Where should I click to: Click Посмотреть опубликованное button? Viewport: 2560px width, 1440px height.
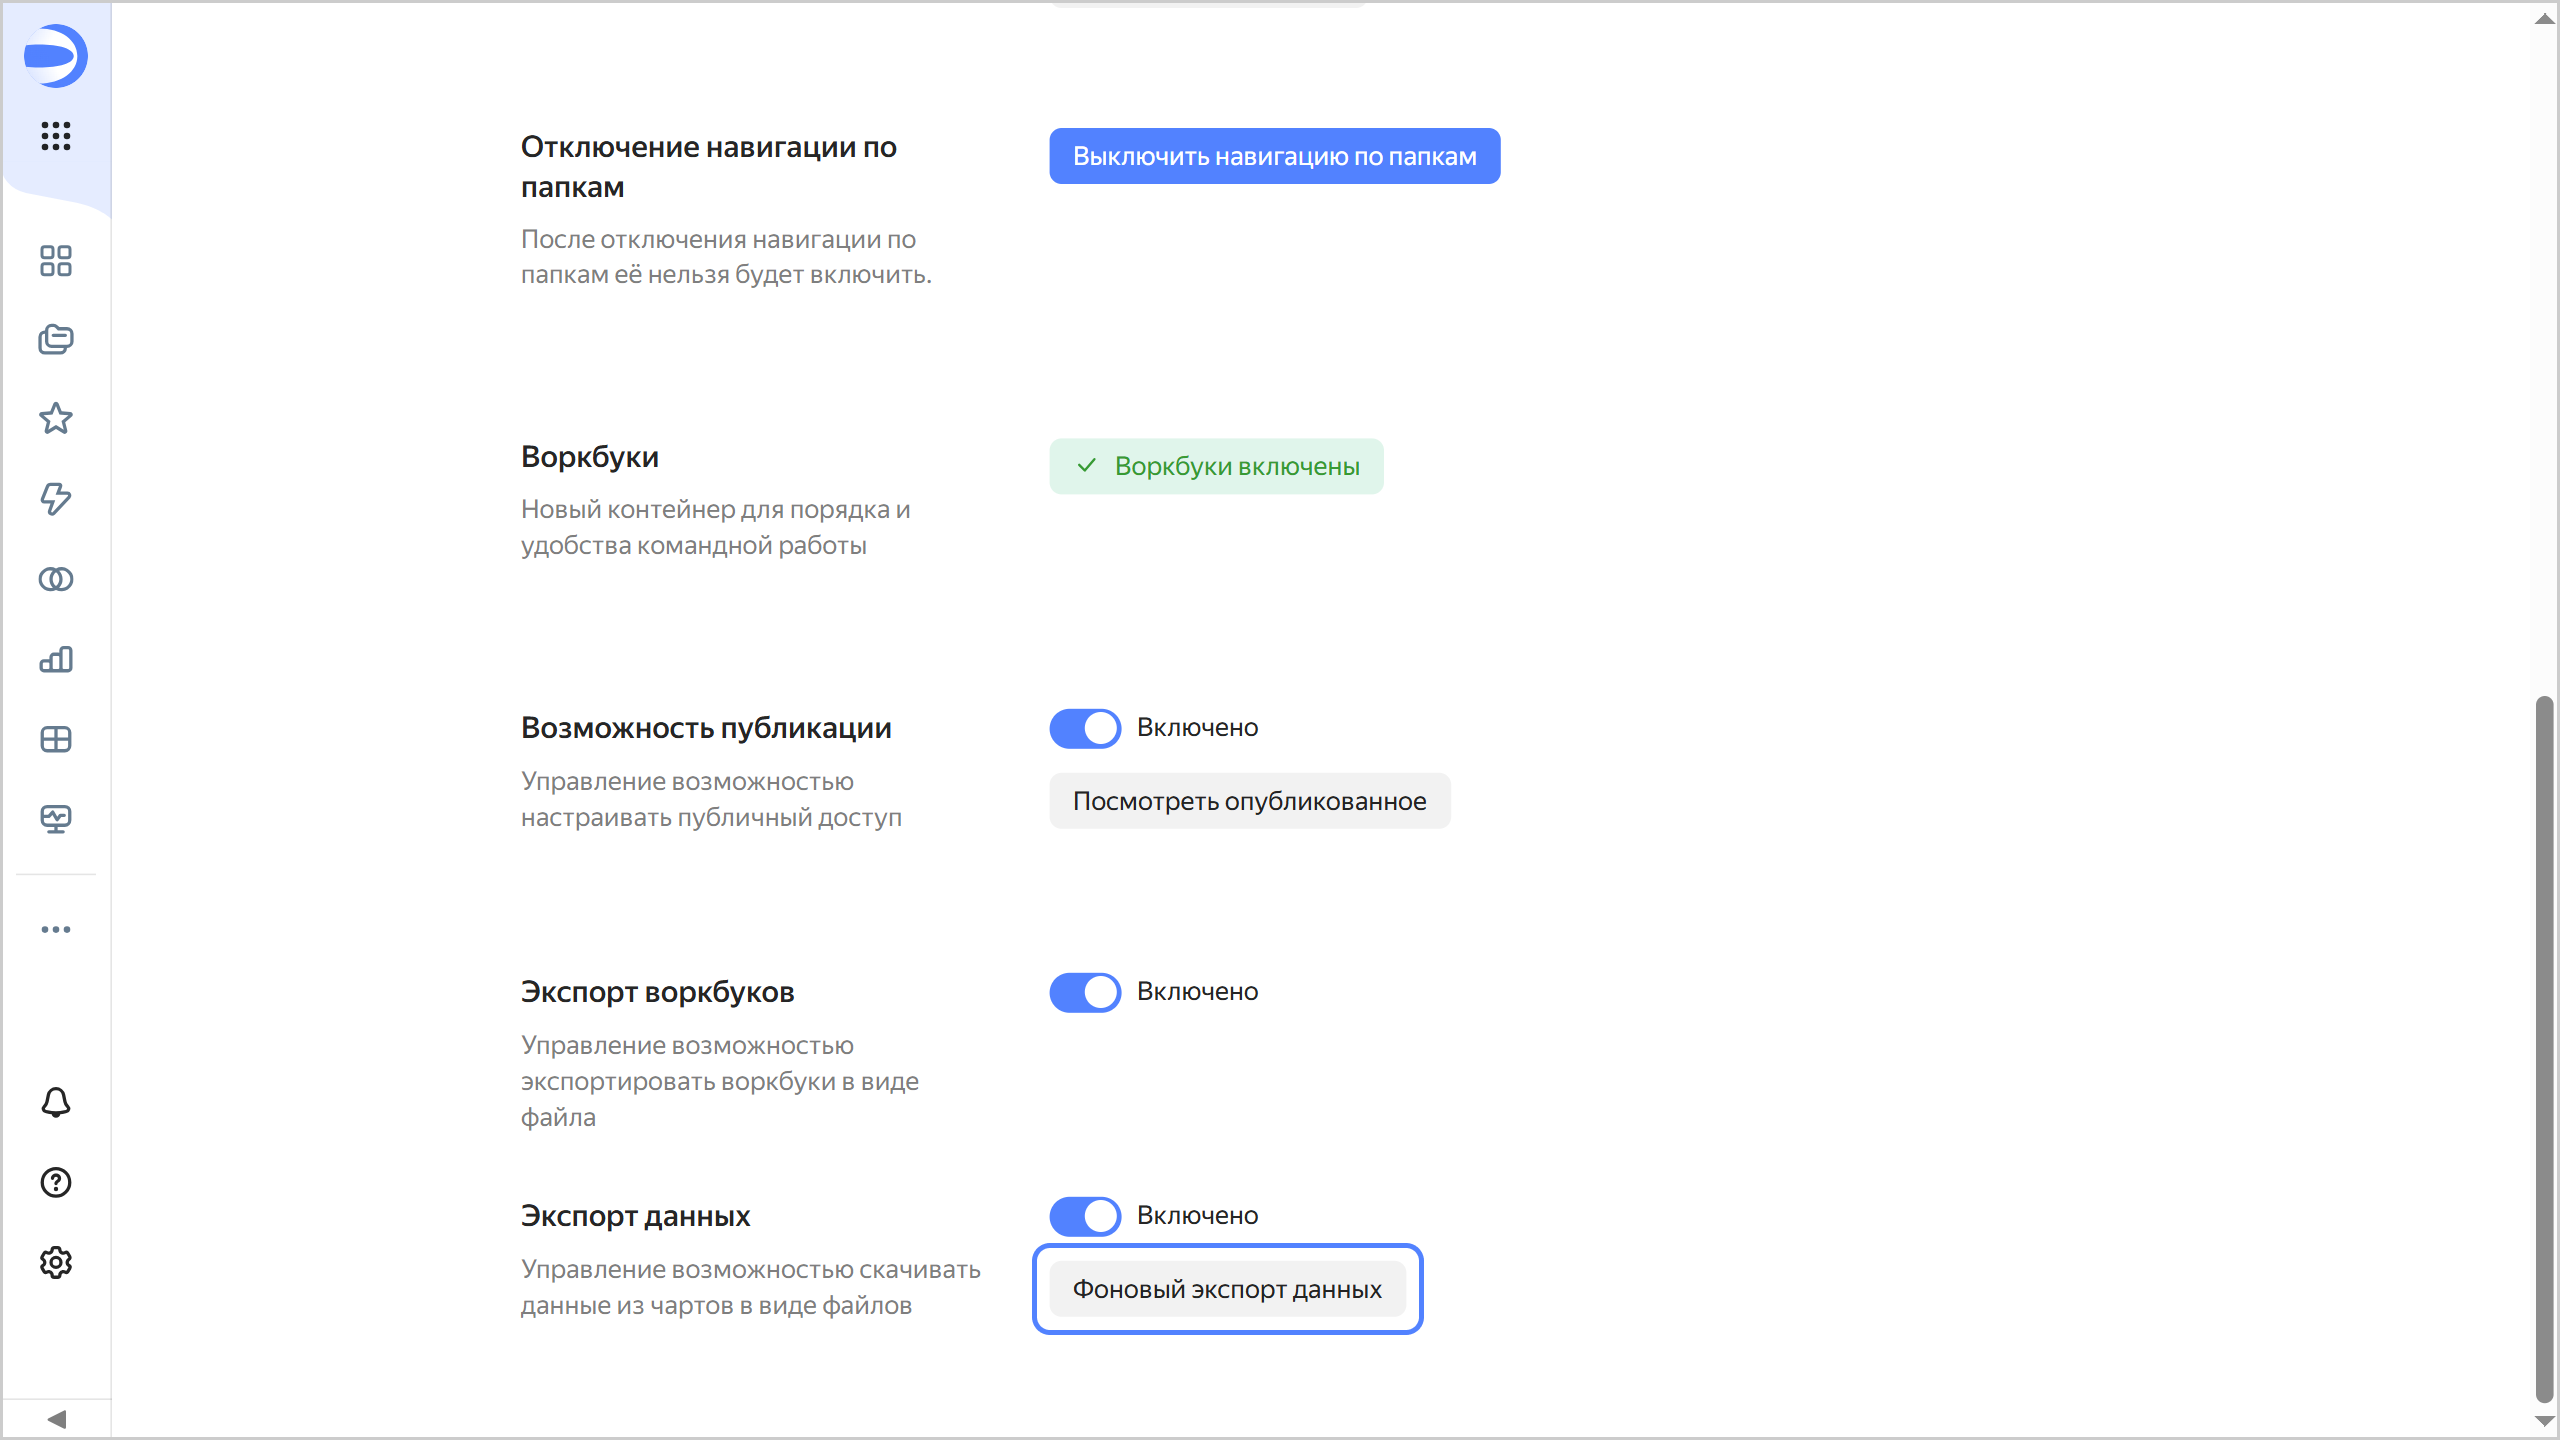(1249, 801)
